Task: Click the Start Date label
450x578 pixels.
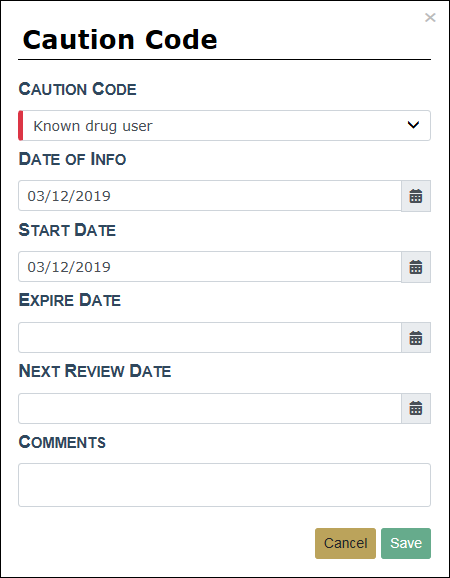Action: 67,230
